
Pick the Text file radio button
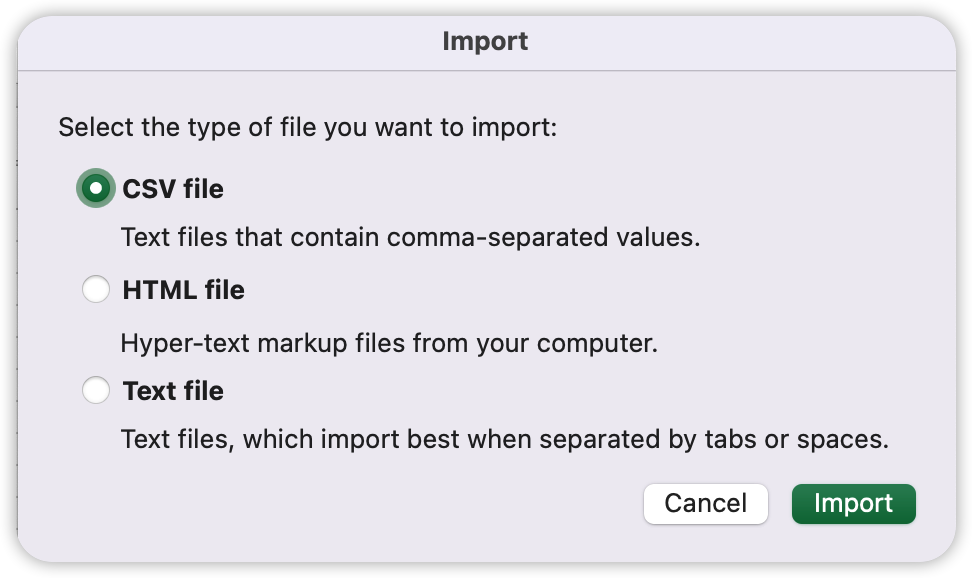[x=96, y=390]
